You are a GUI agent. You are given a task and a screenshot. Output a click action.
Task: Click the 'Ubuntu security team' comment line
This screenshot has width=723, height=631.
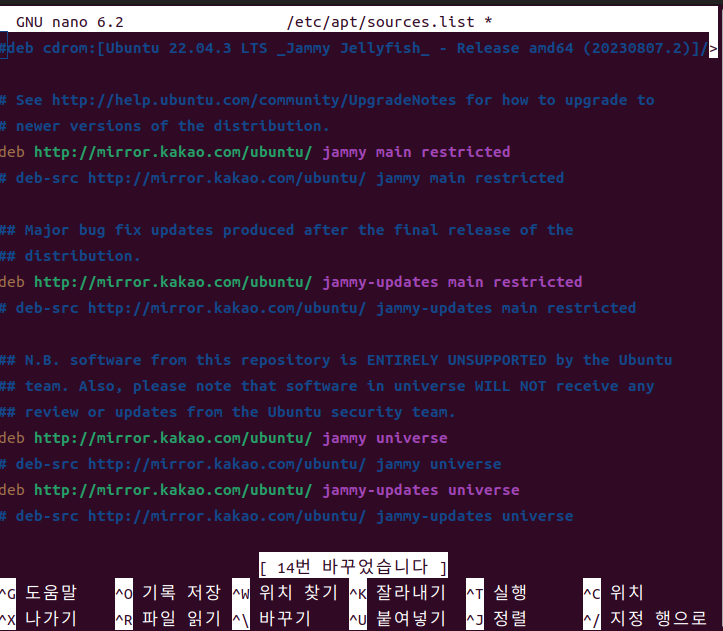click(228, 412)
